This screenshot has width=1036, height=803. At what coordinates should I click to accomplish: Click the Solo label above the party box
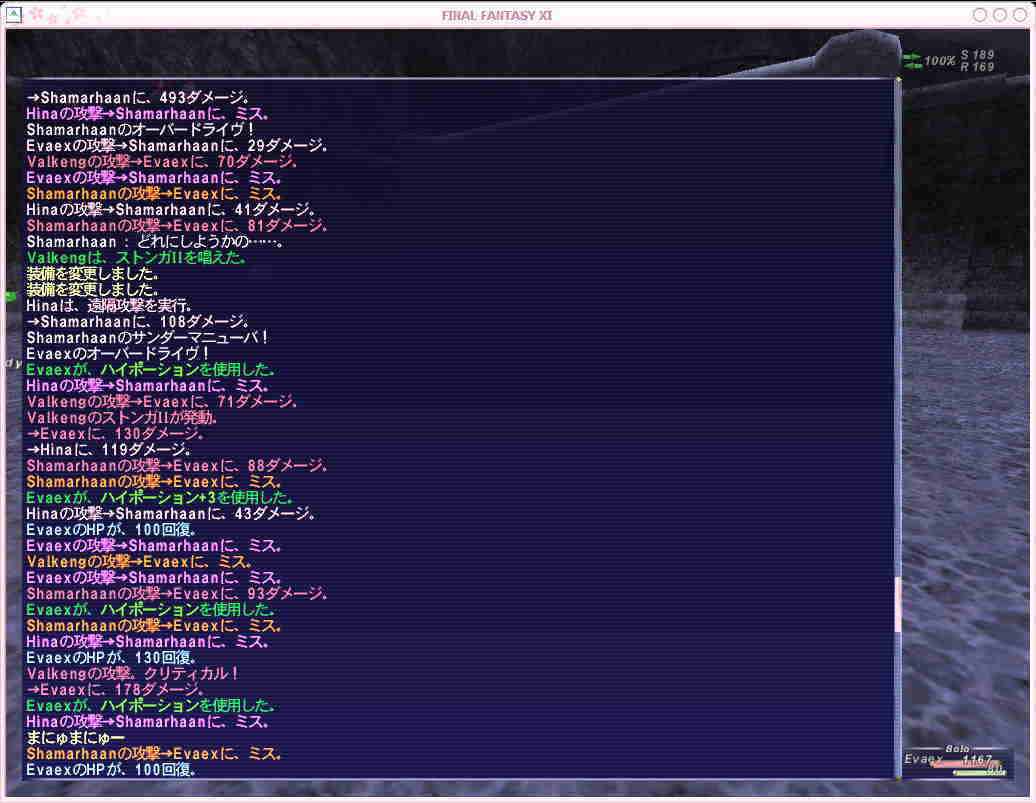point(958,748)
